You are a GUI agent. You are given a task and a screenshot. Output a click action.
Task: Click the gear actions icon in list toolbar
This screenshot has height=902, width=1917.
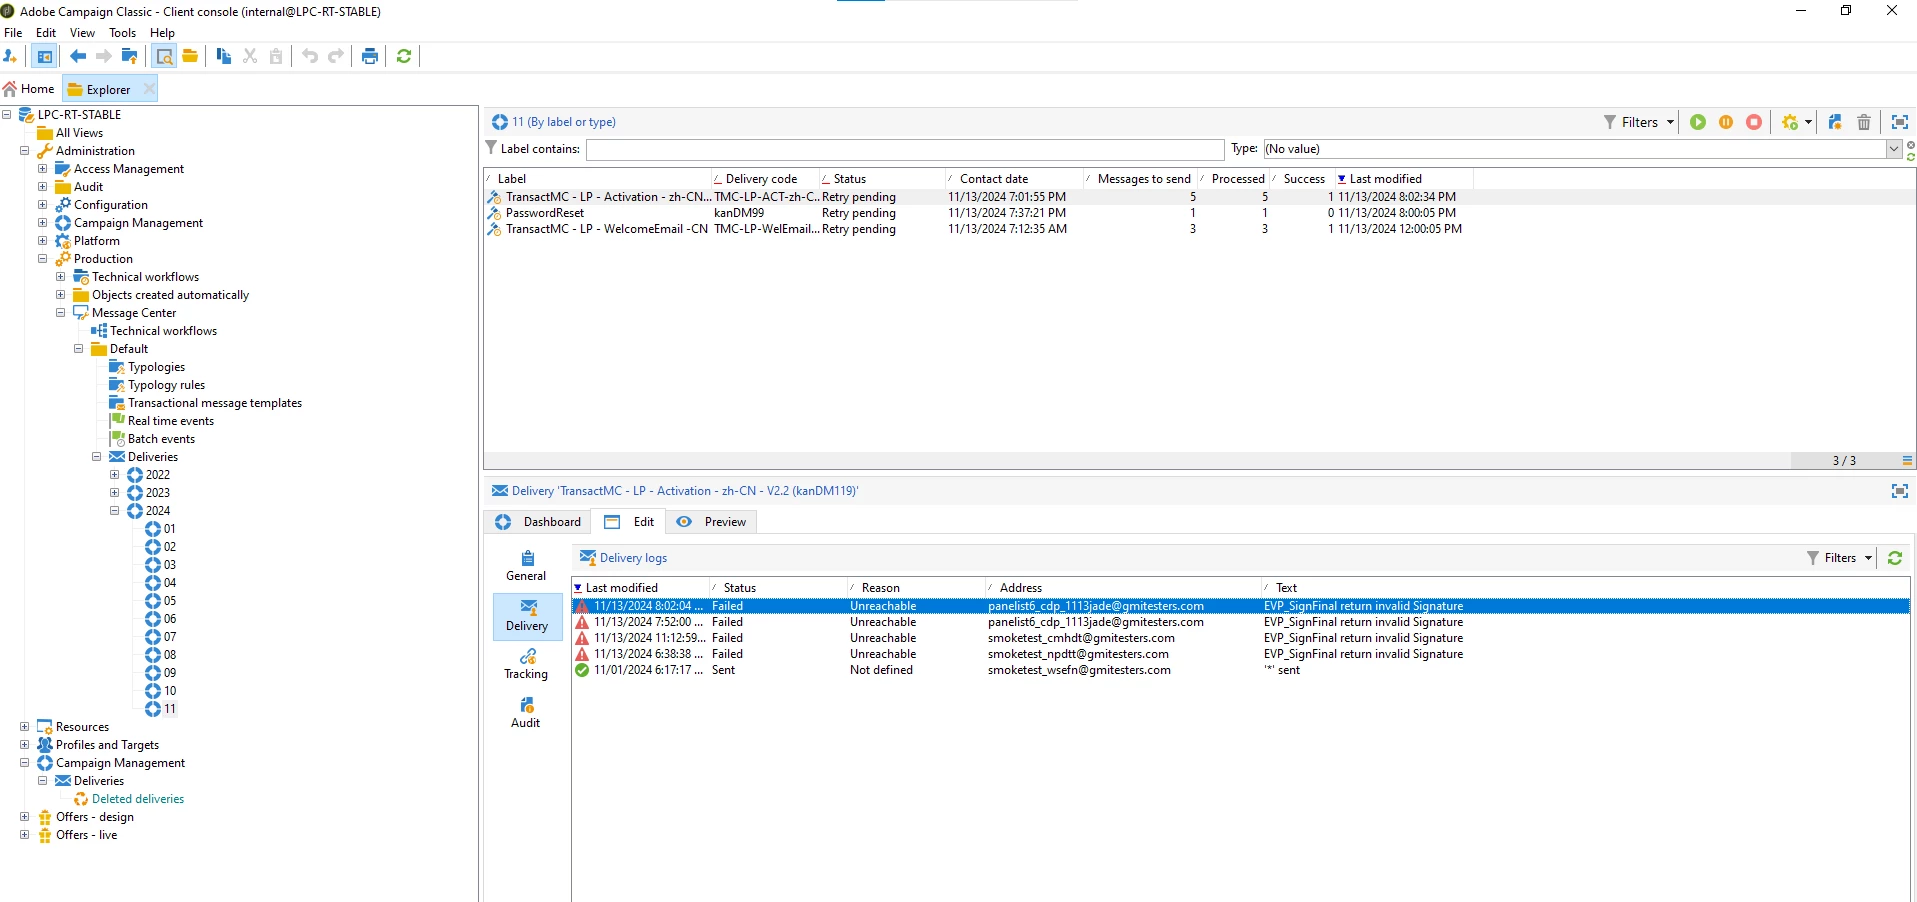point(1790,122)
